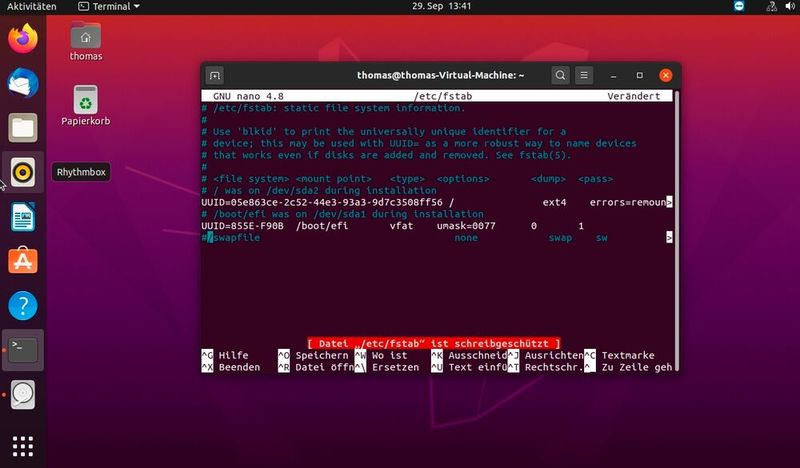Show applications grid
Screen dimensions: 800x468
coord(23,447)
